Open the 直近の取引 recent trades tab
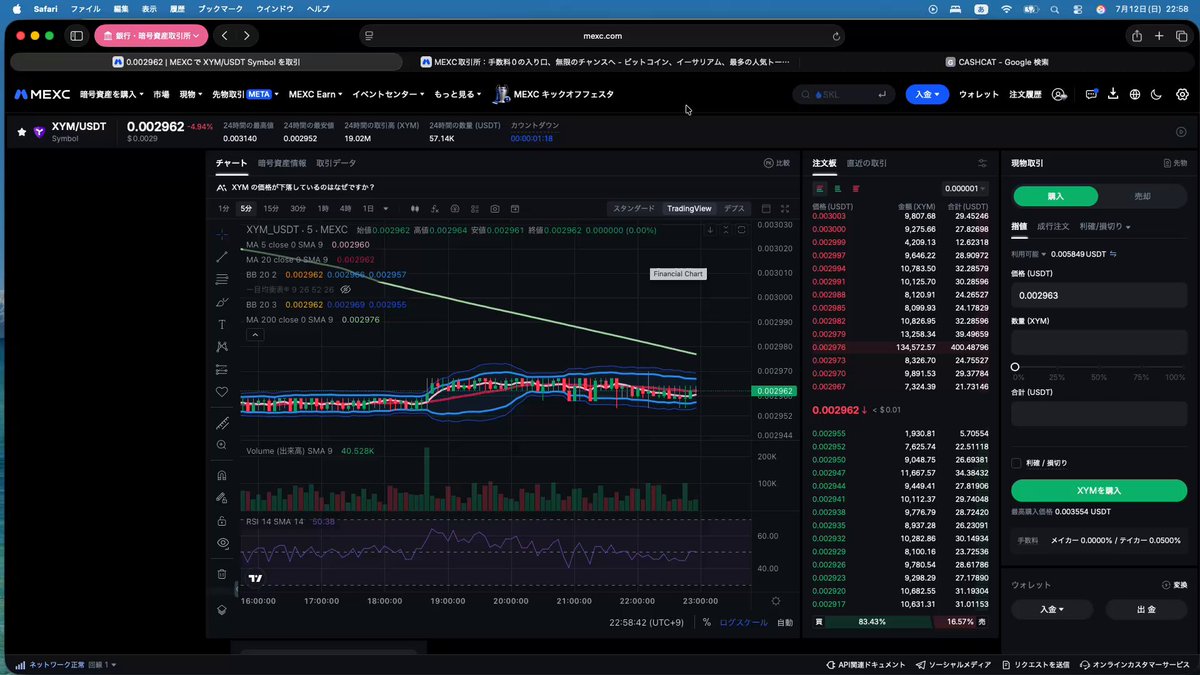The width and height of the screenshot is (1200, 675). pos(866,163)
